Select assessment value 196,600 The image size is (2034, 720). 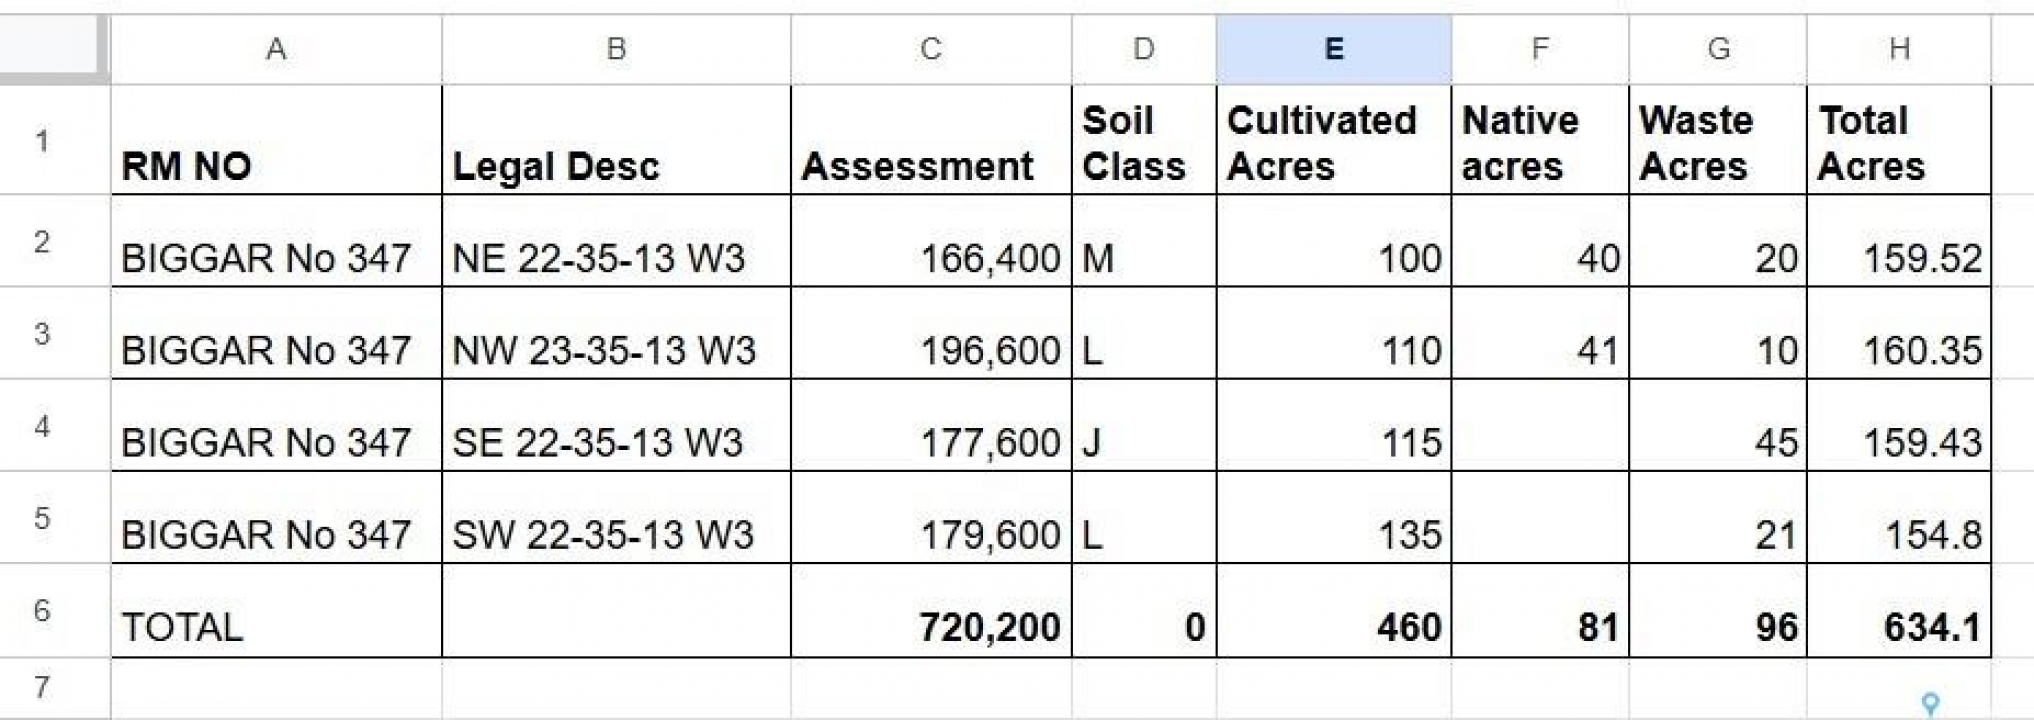(931, 333)
